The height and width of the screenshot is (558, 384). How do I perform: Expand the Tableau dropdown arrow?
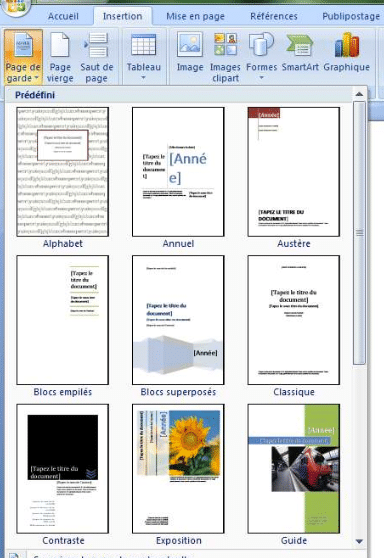143,78
